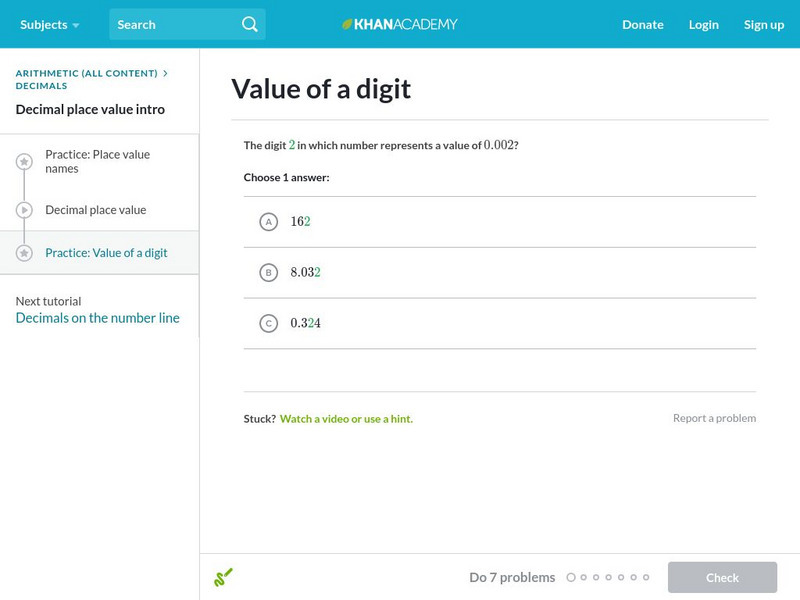
Task: Click the first problem progress dot
Action: point(571,577)
